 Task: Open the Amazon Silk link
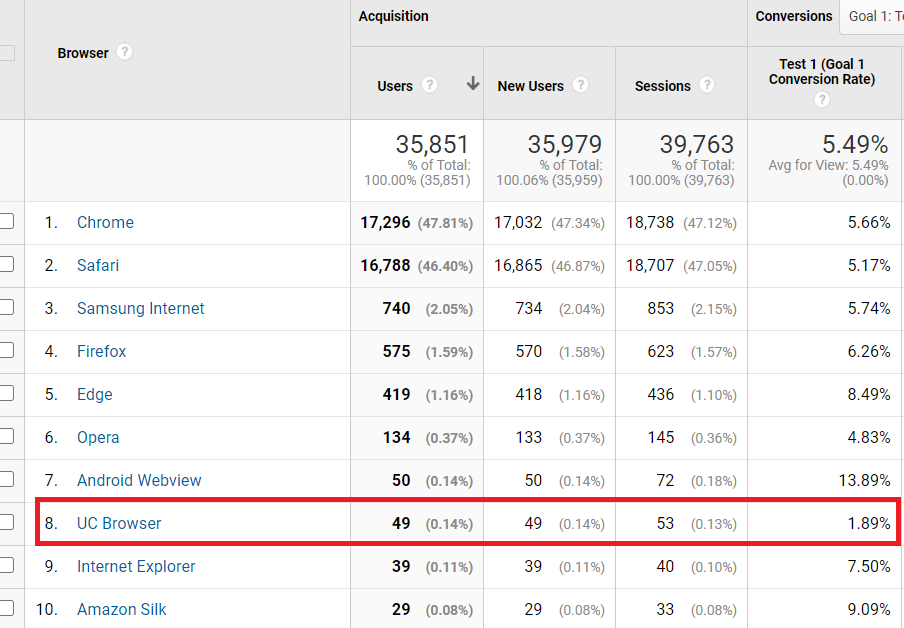122,610
